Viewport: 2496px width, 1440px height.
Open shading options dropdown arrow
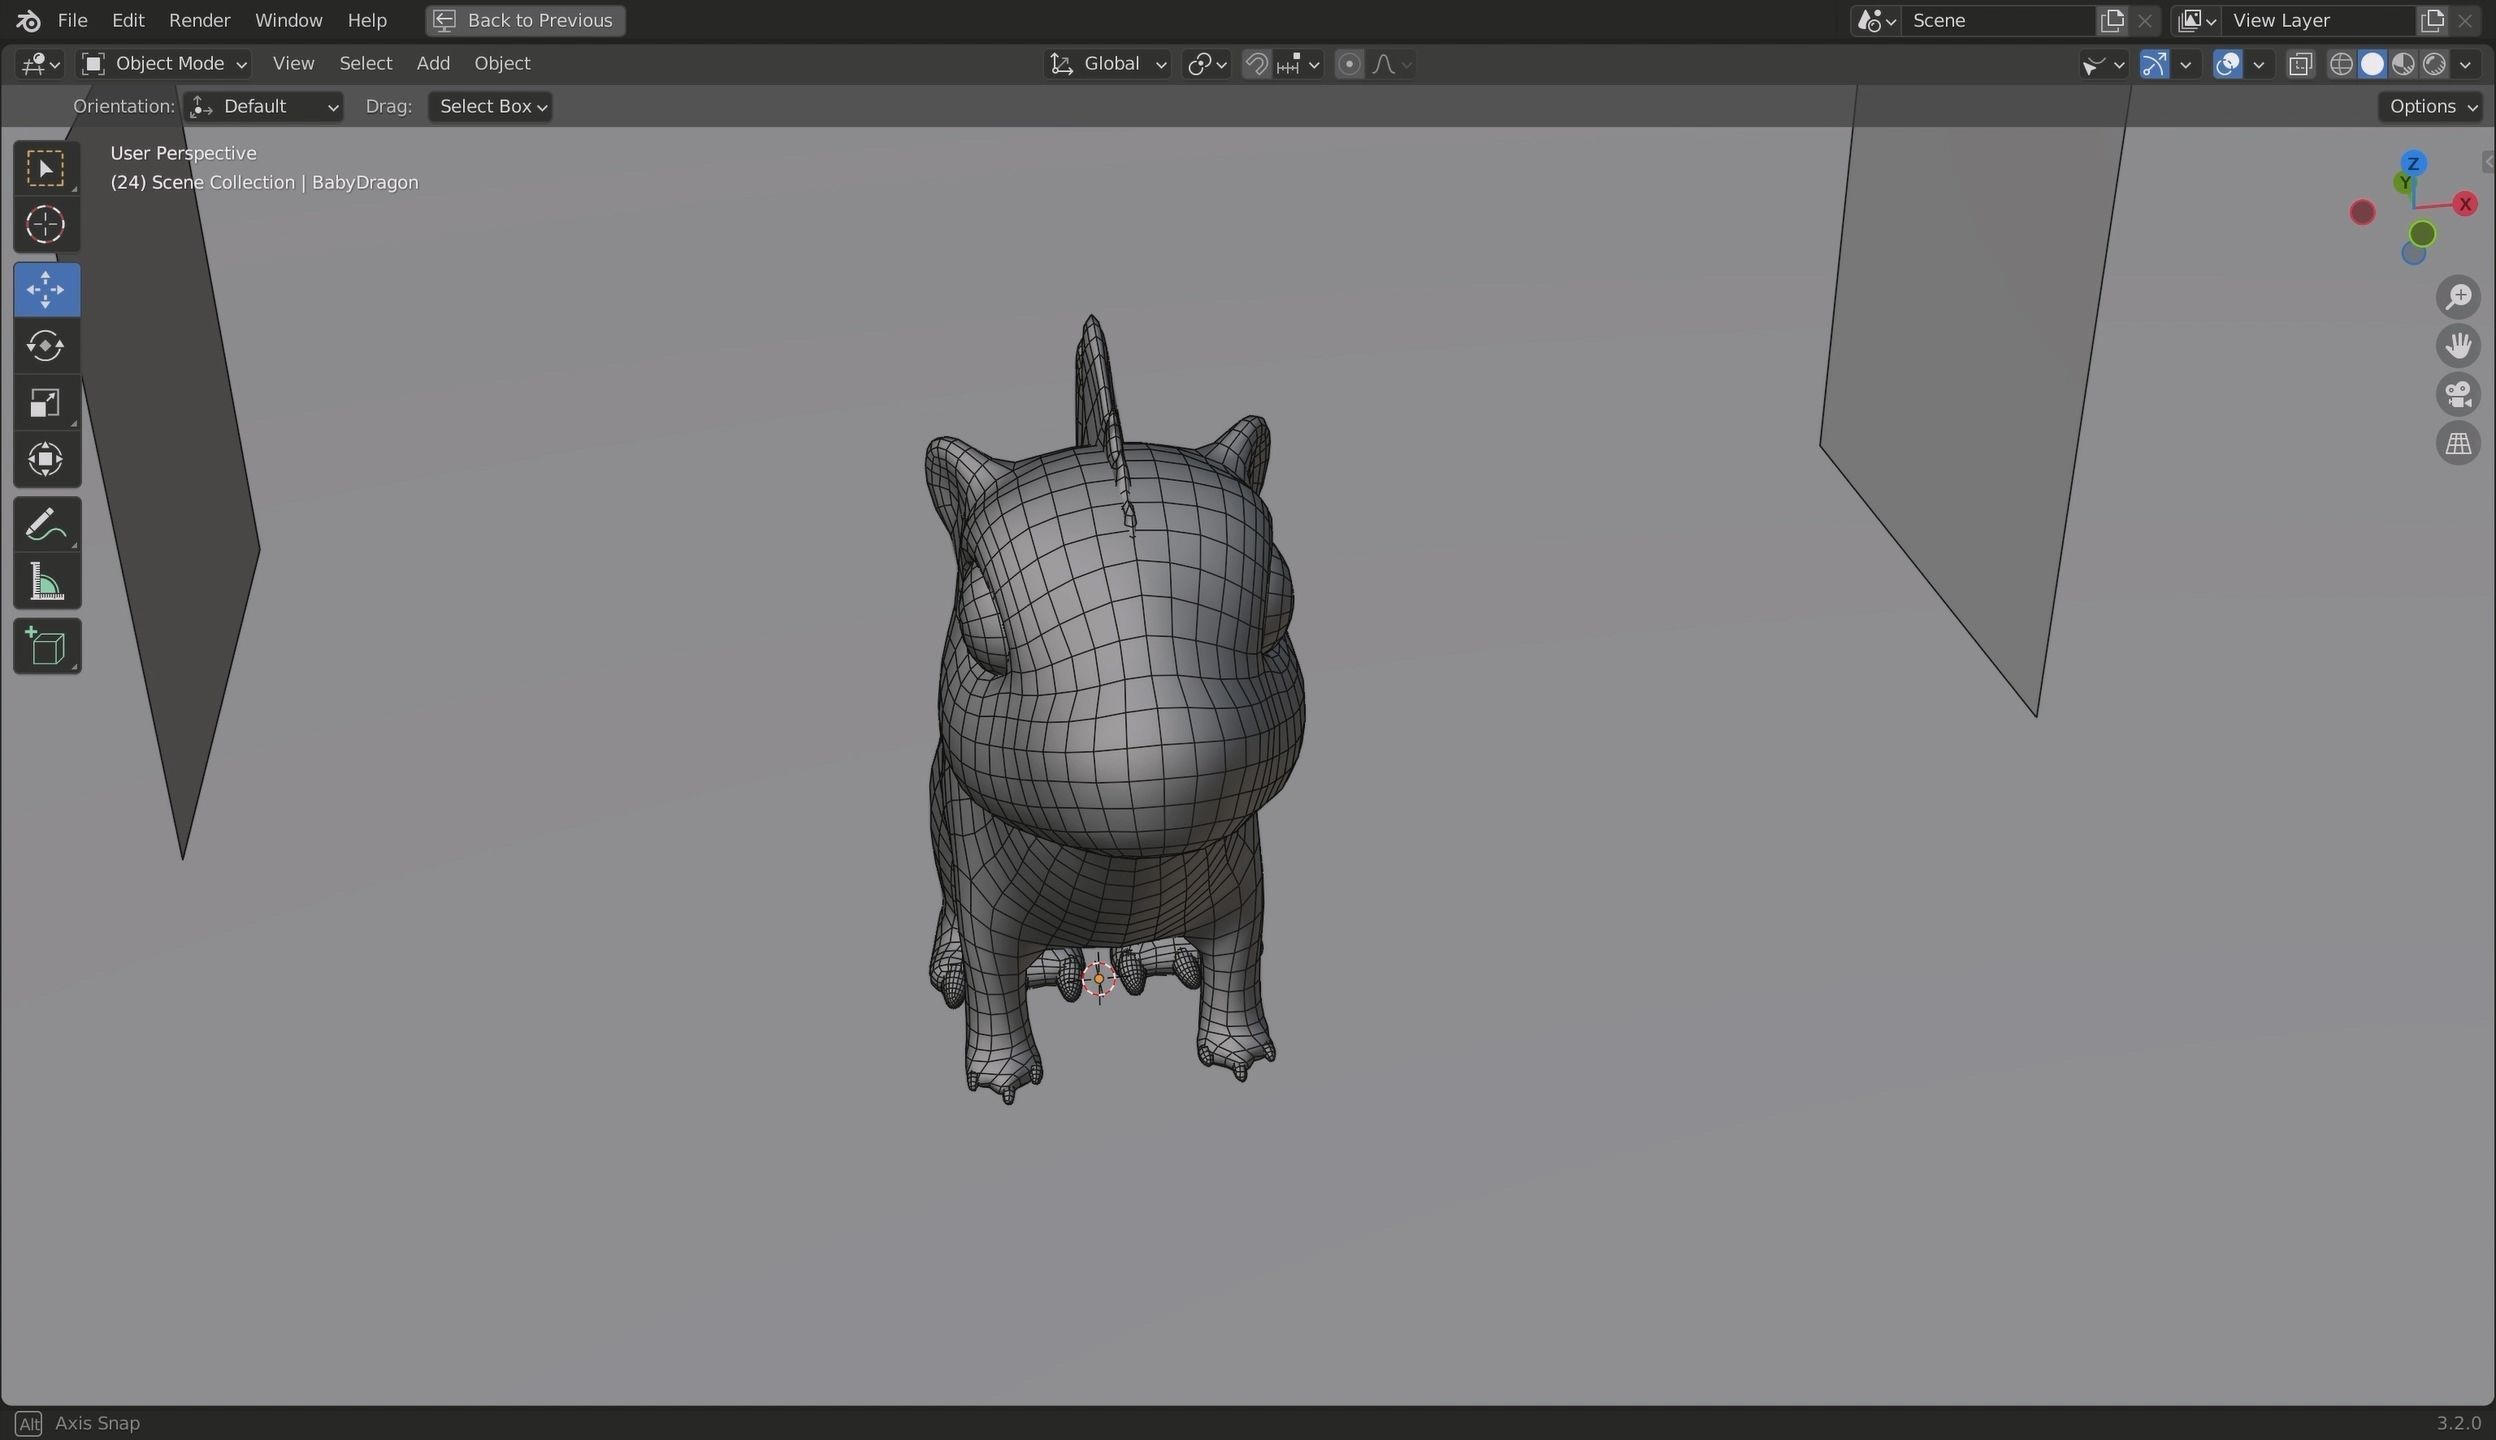[2466, 64]
